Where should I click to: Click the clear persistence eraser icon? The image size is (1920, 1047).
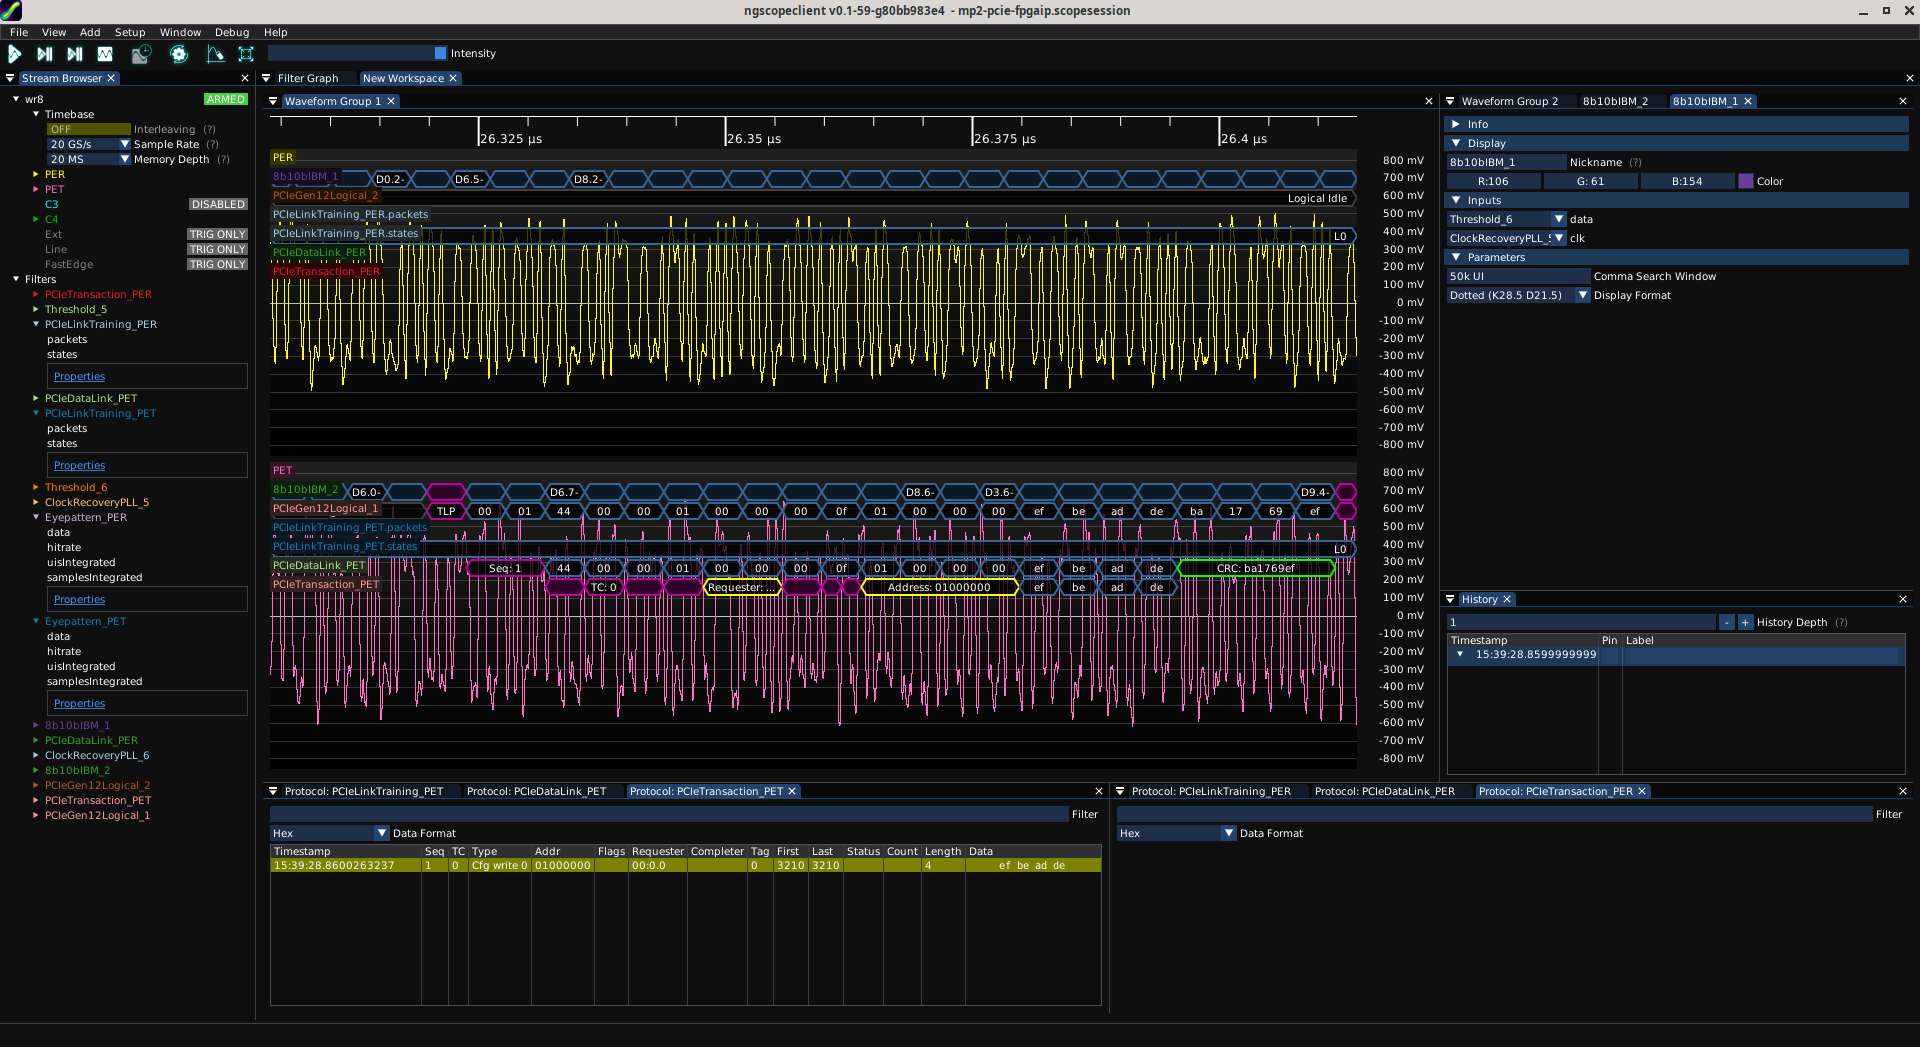pos(215,54)
